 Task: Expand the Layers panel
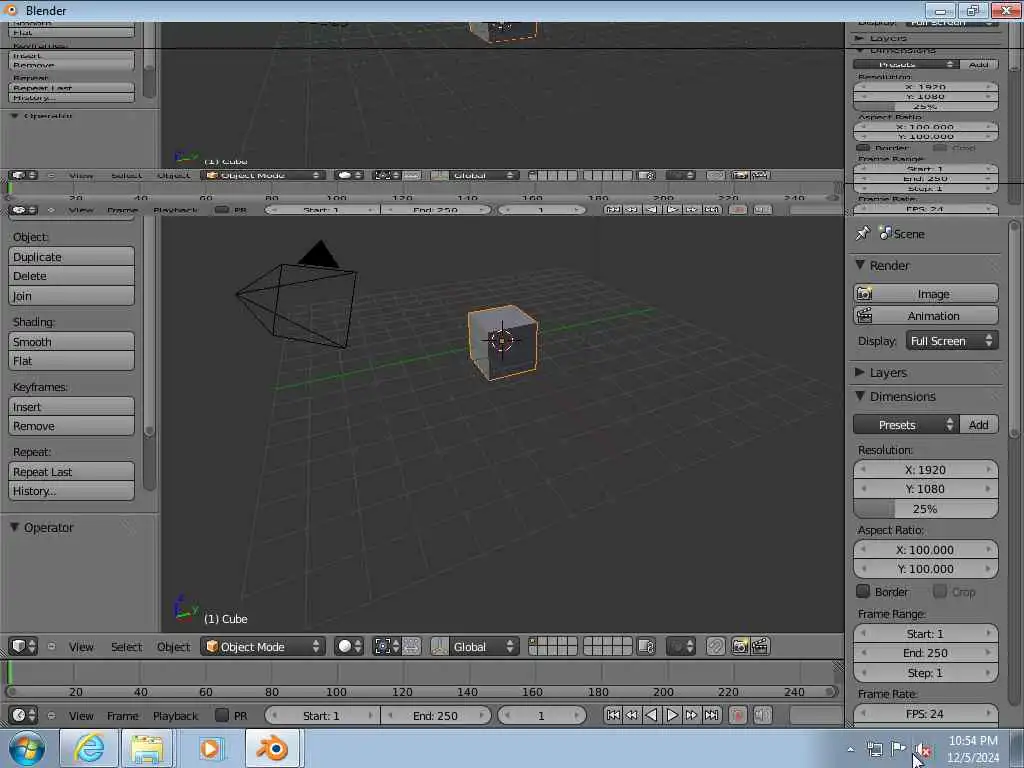[x=860, y=372]
